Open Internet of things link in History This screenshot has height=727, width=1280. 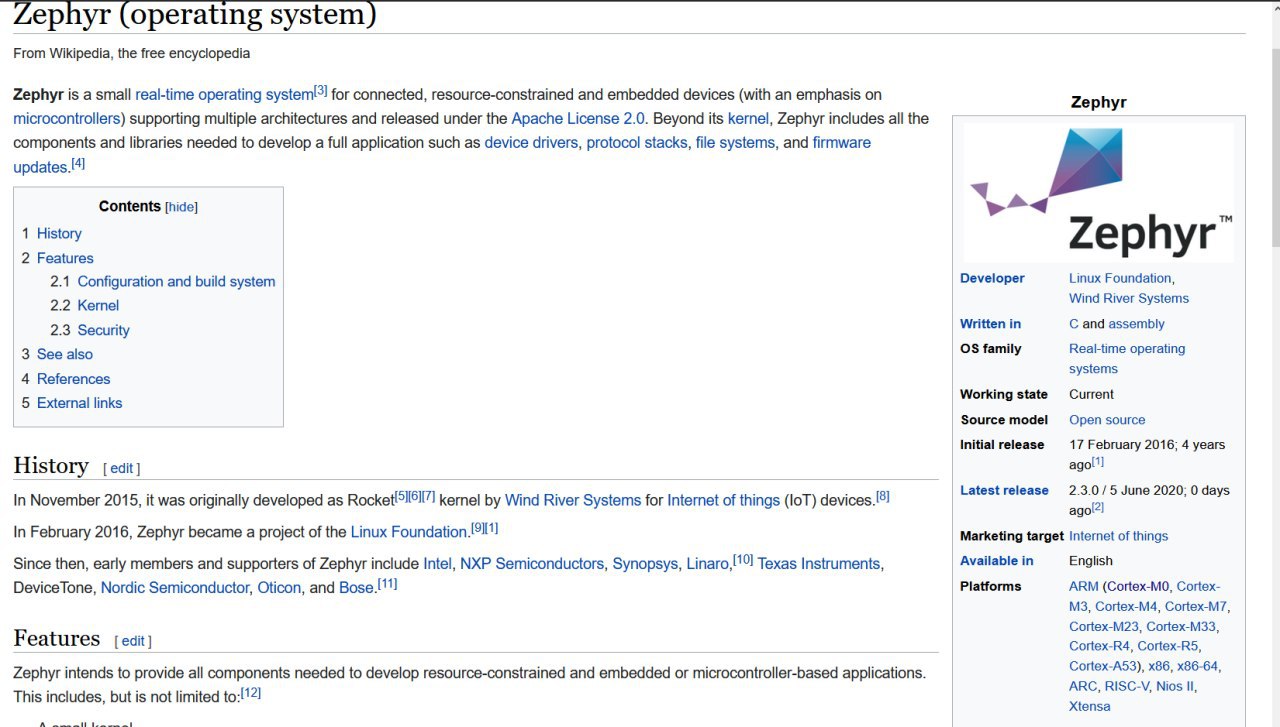coord(723,500)
